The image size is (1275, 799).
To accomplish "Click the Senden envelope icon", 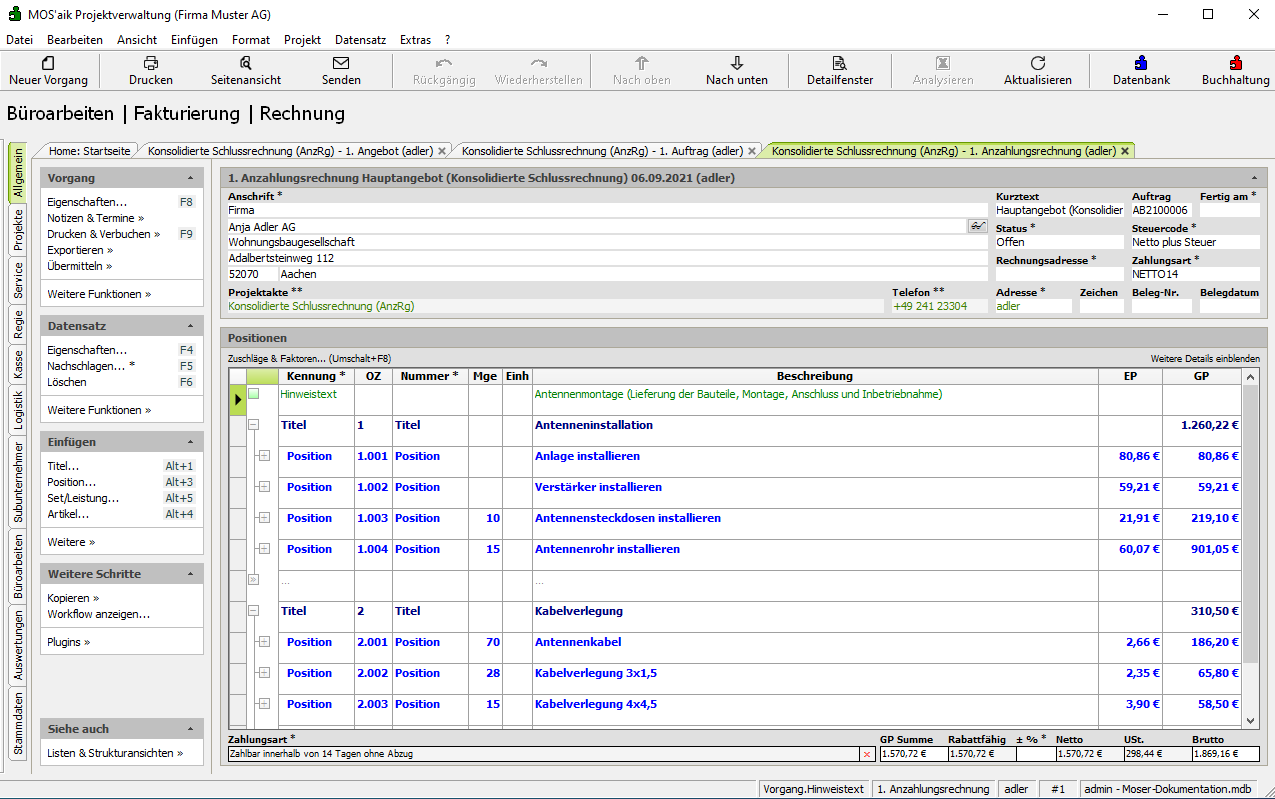I will 341,63.
